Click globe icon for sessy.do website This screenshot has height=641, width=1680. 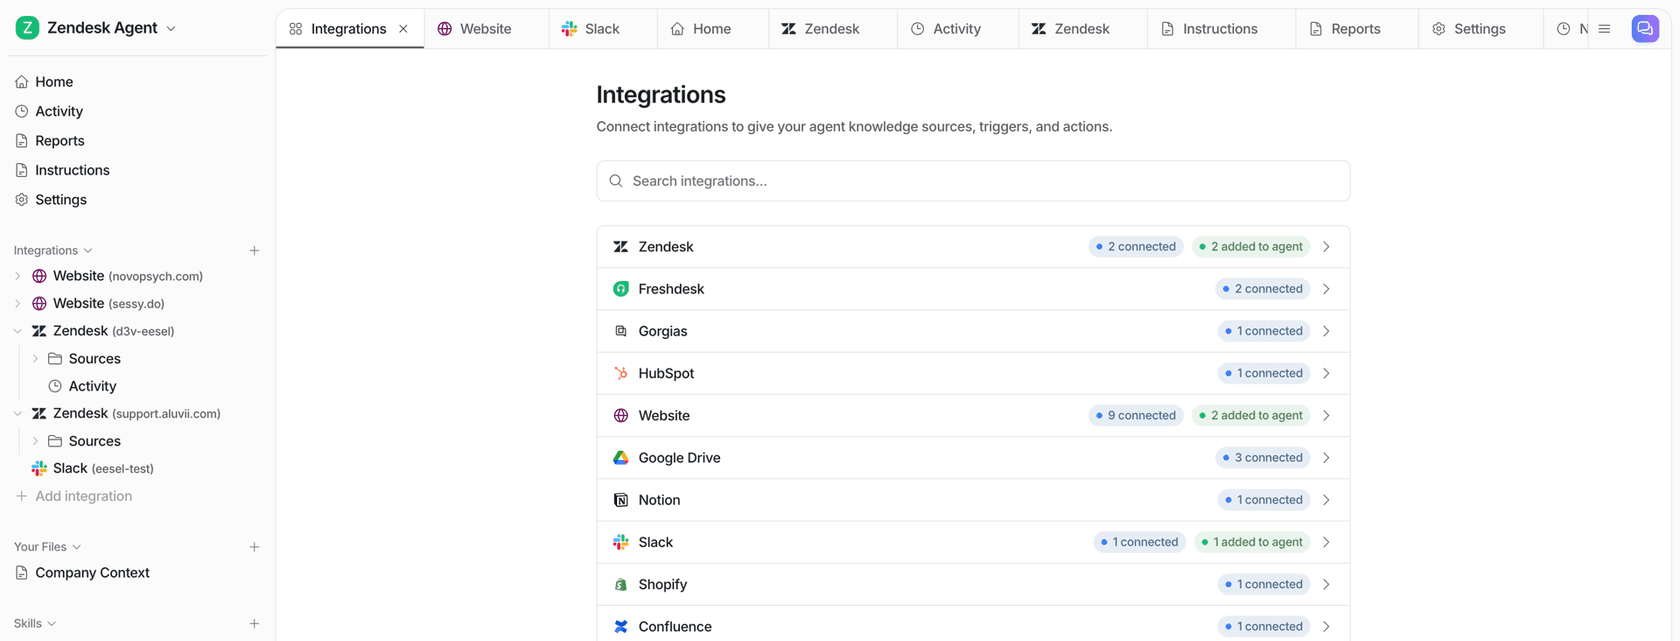pyautogui.click(x=39, y=304)
